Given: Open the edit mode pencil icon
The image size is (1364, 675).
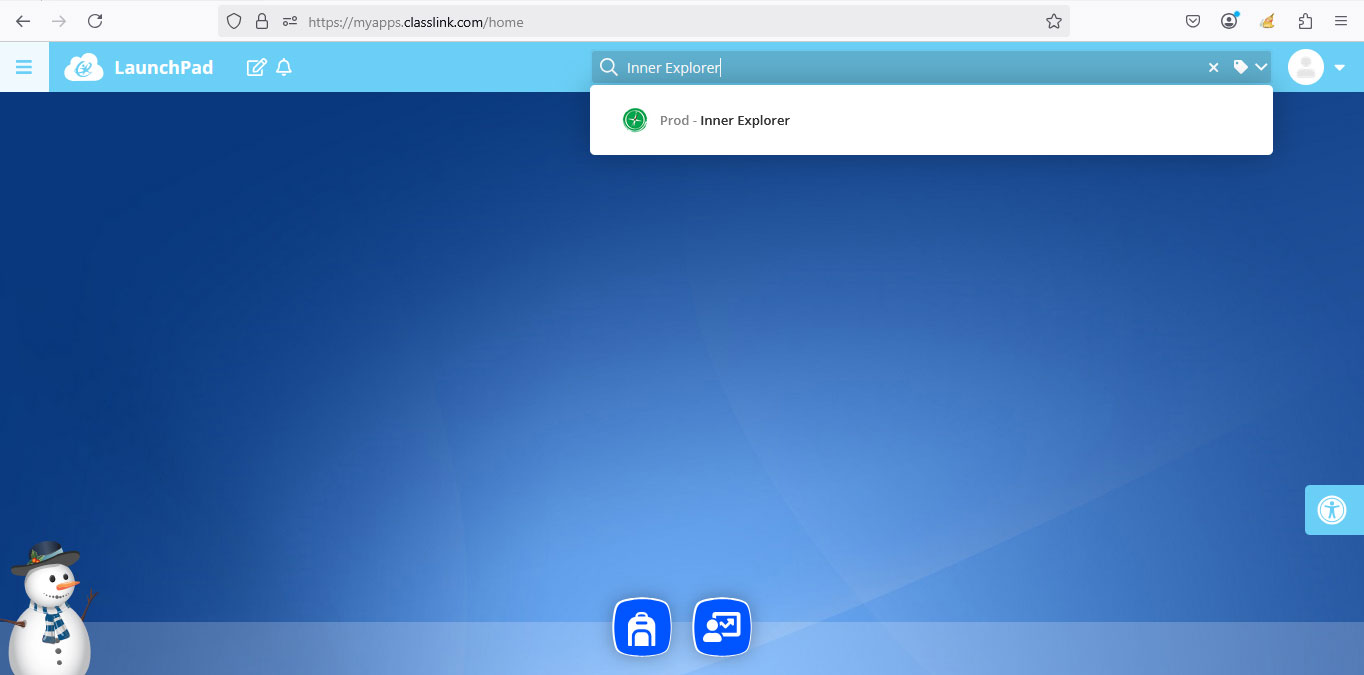Looking at the screenshot, I should tap(256, 67).
